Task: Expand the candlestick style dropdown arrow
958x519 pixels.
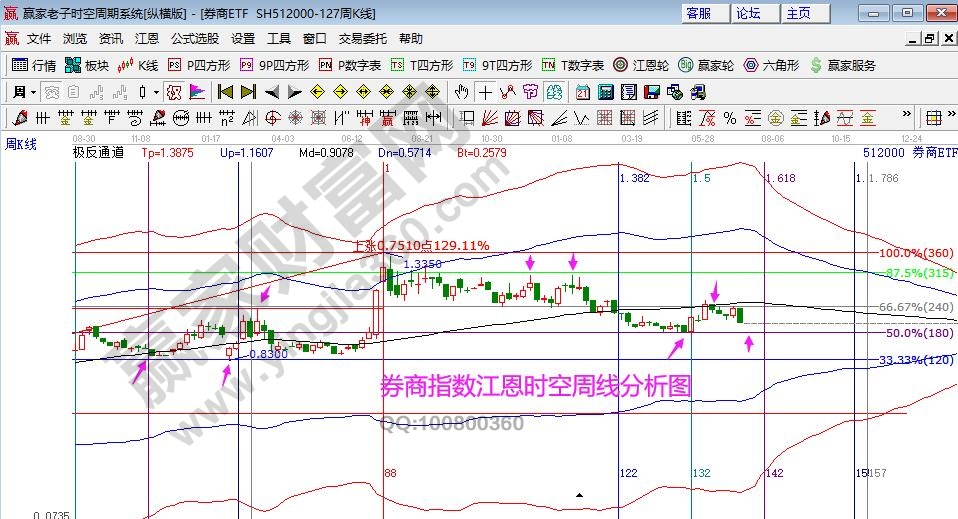Action: (155, 92)
